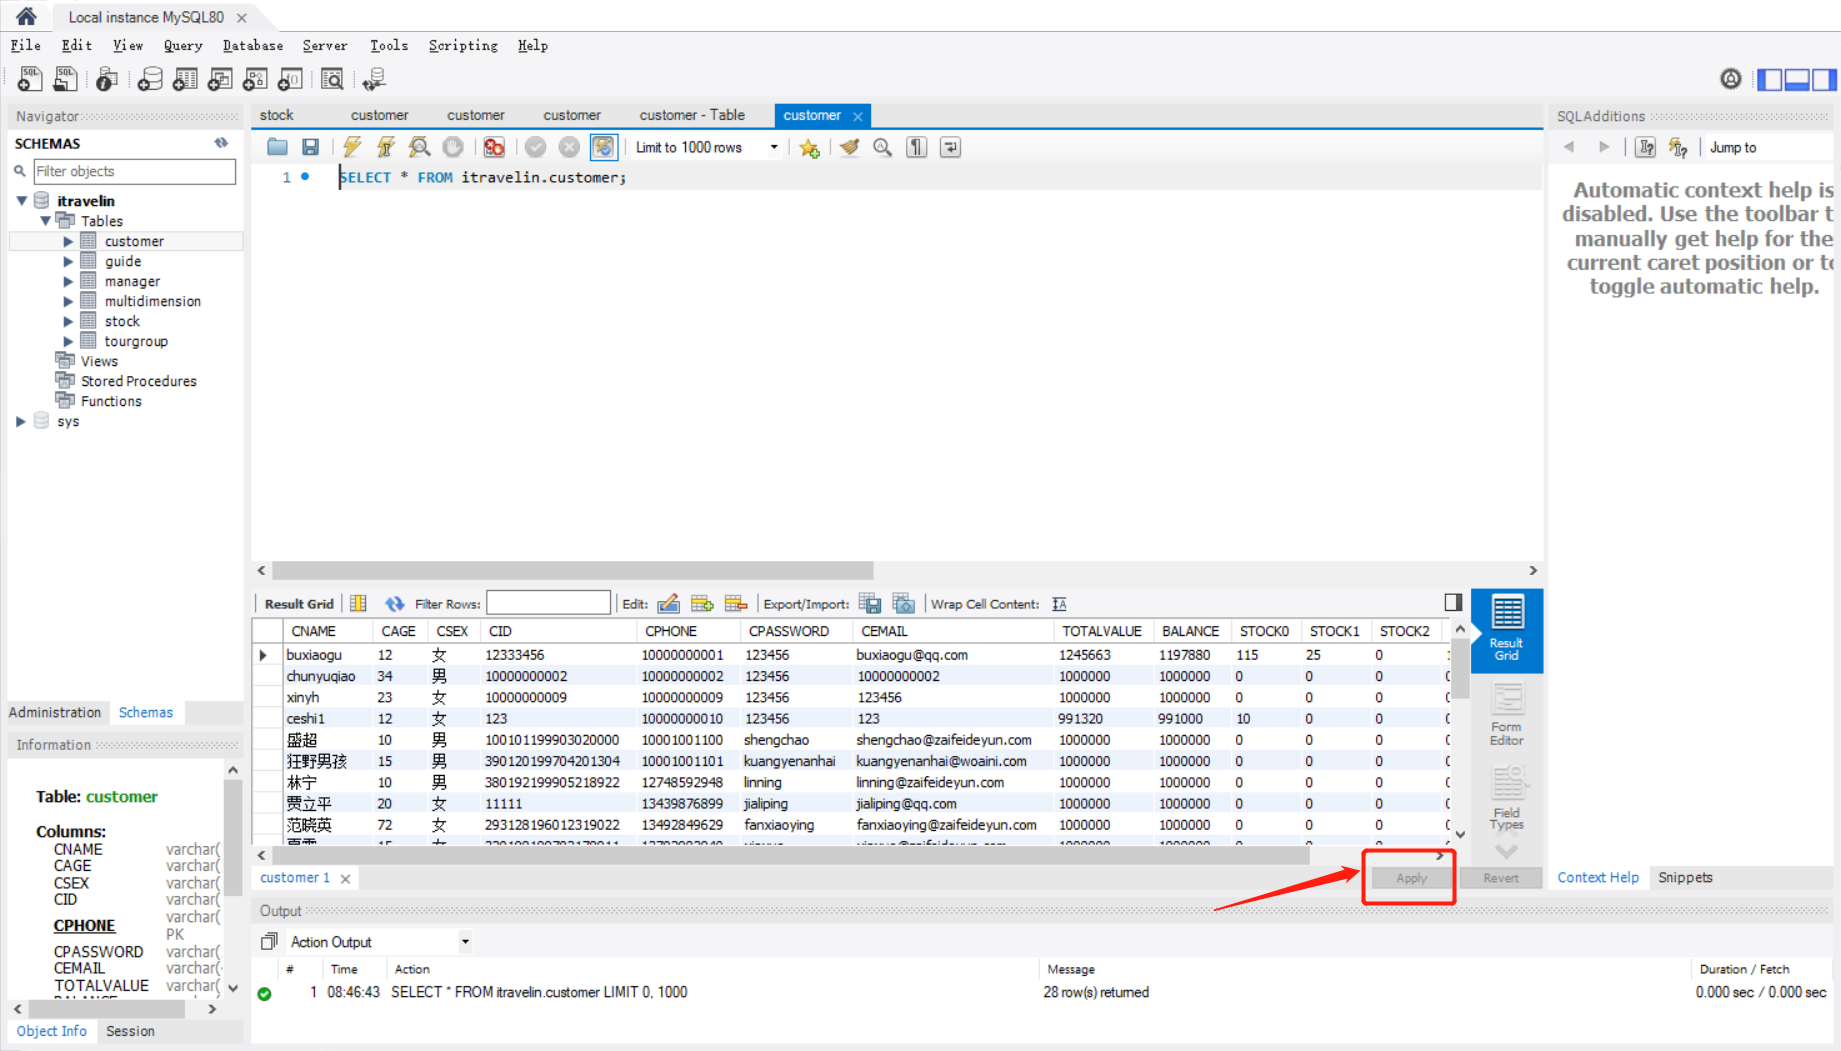Open Workbench preferences gear icon
The height and width of the screenshot is (1051, 1841).
(1730, 79)
